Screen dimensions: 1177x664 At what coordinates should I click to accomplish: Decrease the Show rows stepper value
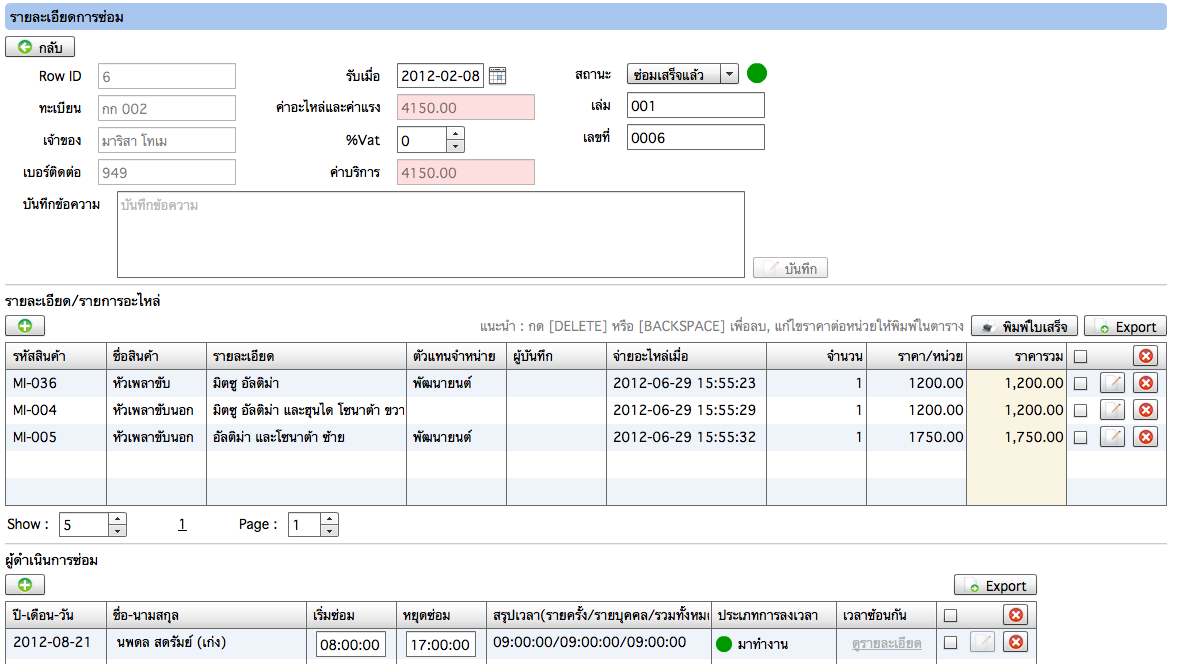[117, 530]
